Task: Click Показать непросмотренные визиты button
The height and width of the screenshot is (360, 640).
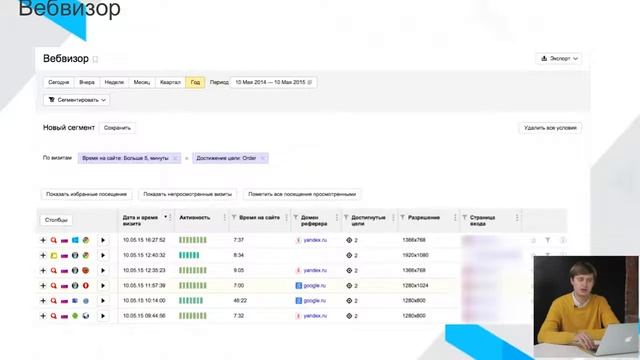Action: (188, 194)
